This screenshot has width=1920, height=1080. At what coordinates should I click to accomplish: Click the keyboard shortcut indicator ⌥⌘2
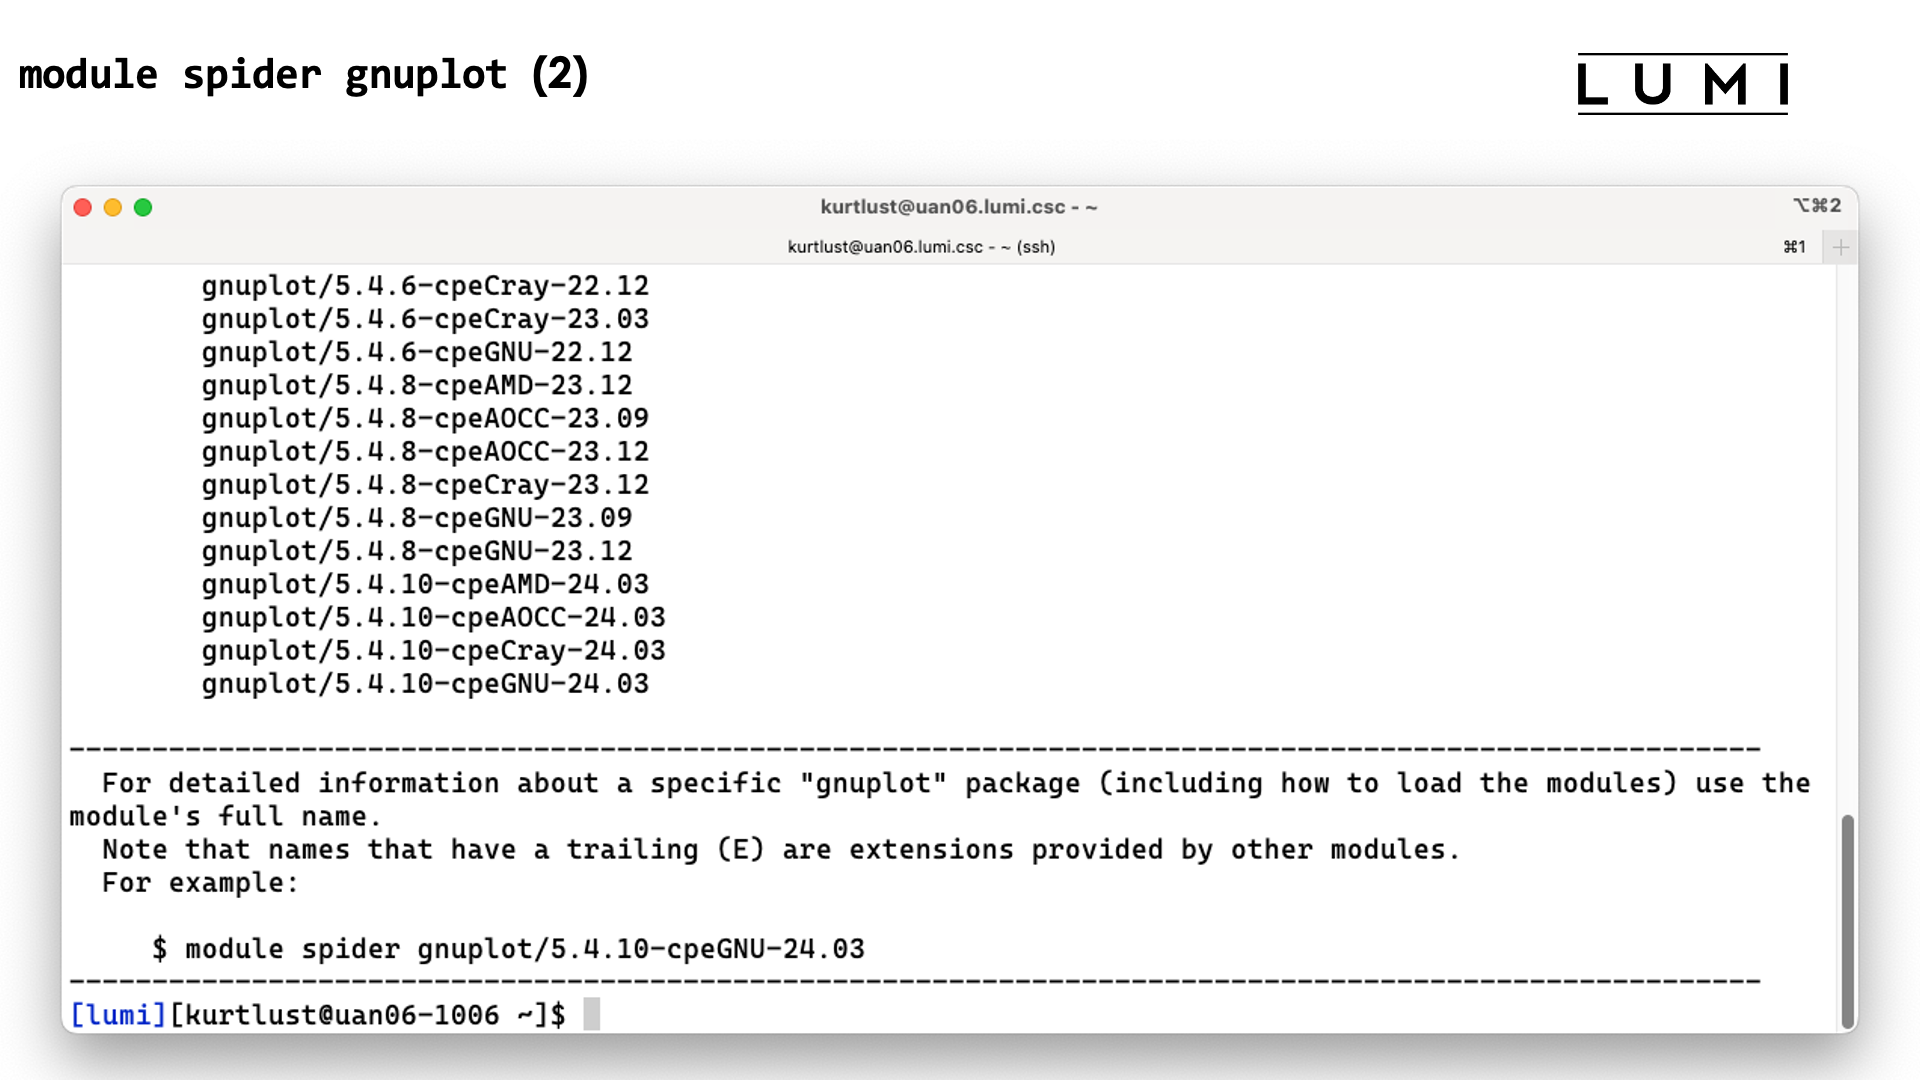1817,204
